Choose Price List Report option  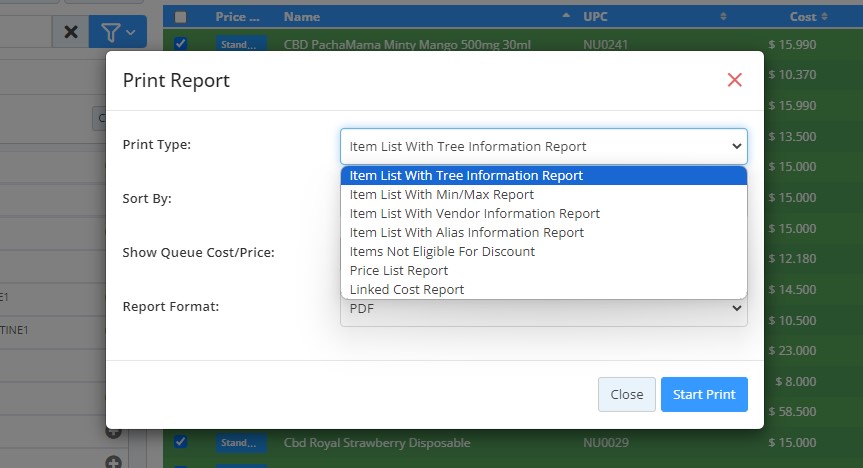tap(544, 270)
